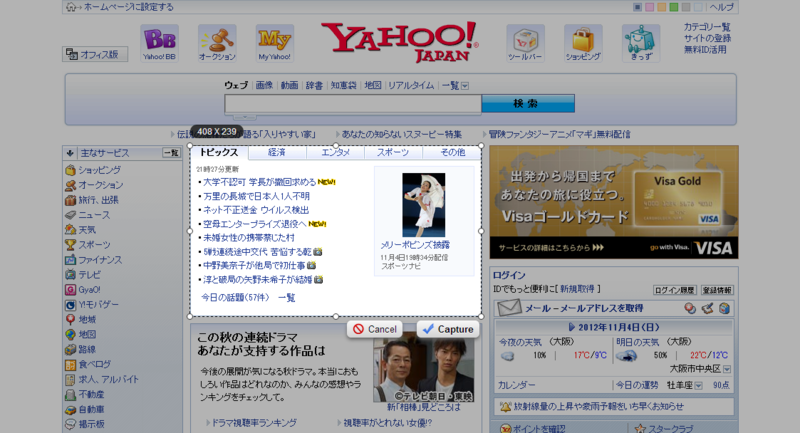Viewport: 800px width, 433px height.
Task: Click the blue box icon beside mail link
Action: 724,308
